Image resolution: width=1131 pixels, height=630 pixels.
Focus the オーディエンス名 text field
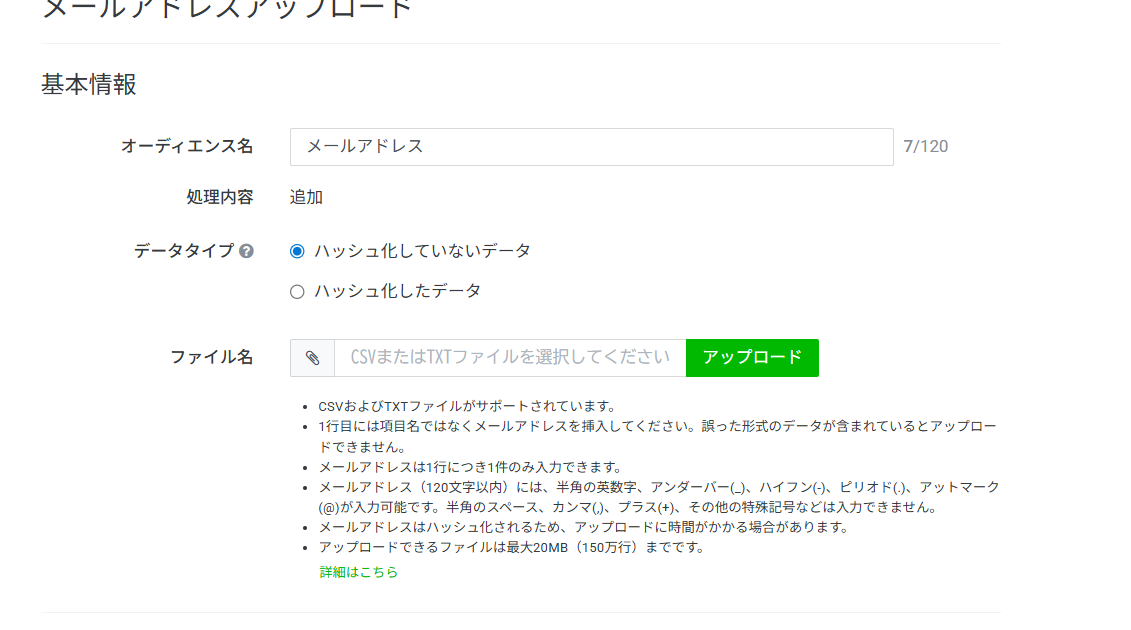(591, 147)
